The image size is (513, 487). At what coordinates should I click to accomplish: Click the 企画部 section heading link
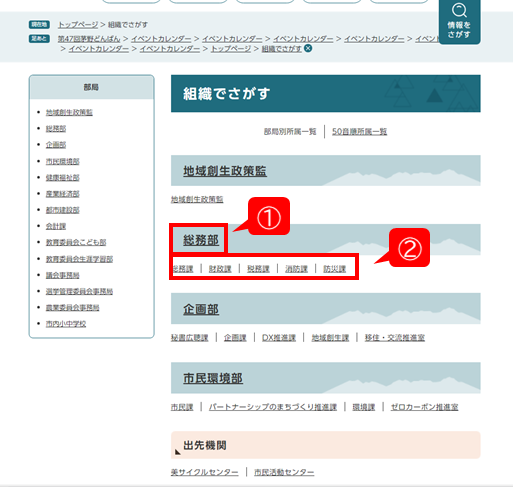pos(201,309)
